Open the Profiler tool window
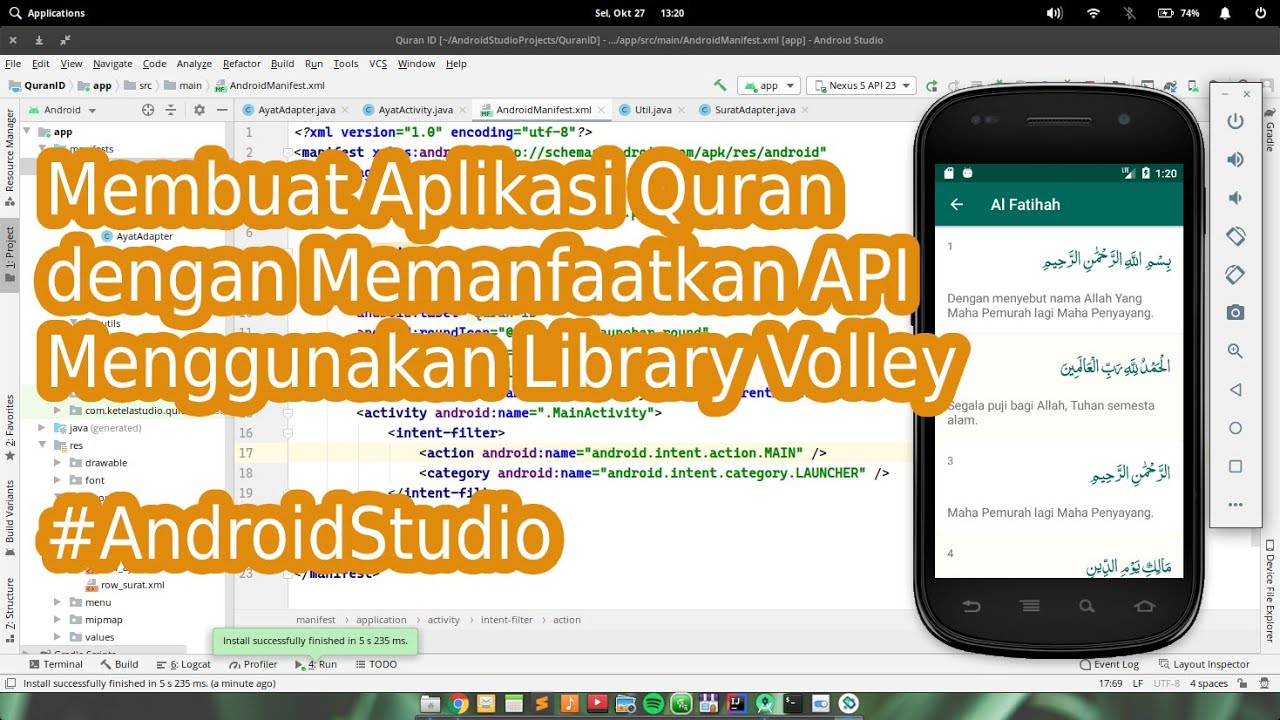The height and width of the screenshot is (720, 1280). pos(253,664)
